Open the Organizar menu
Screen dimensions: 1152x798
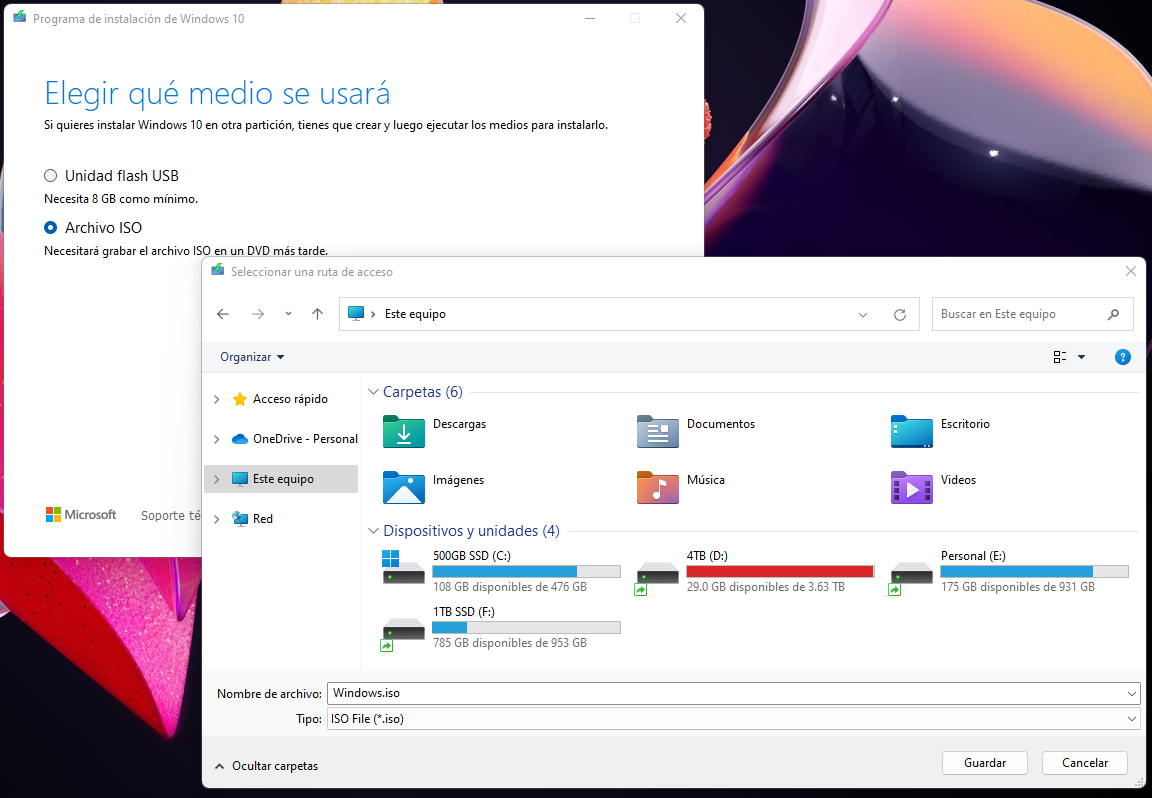click(x=252, y=357)
